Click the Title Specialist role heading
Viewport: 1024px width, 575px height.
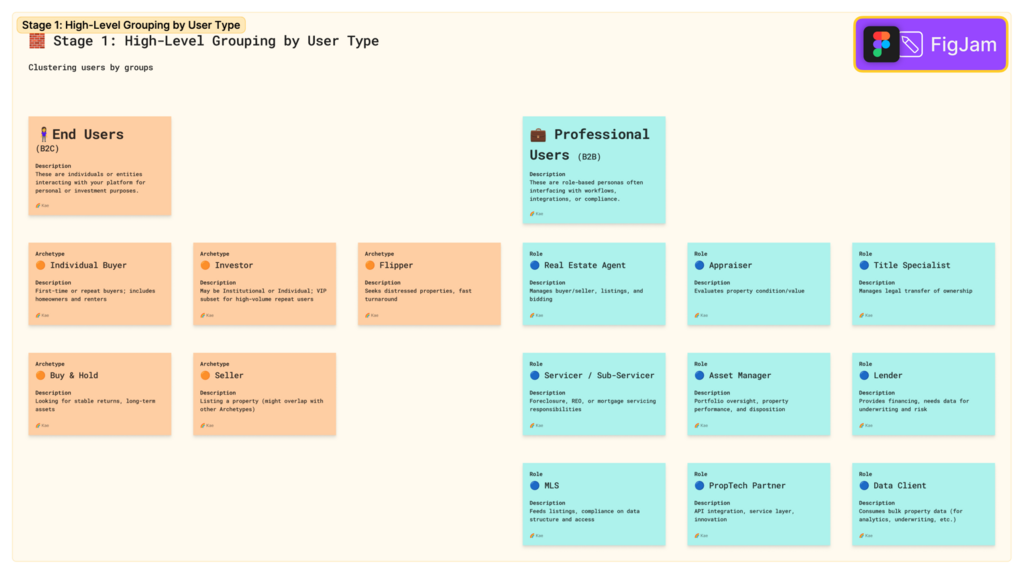(x=912, y=266)
